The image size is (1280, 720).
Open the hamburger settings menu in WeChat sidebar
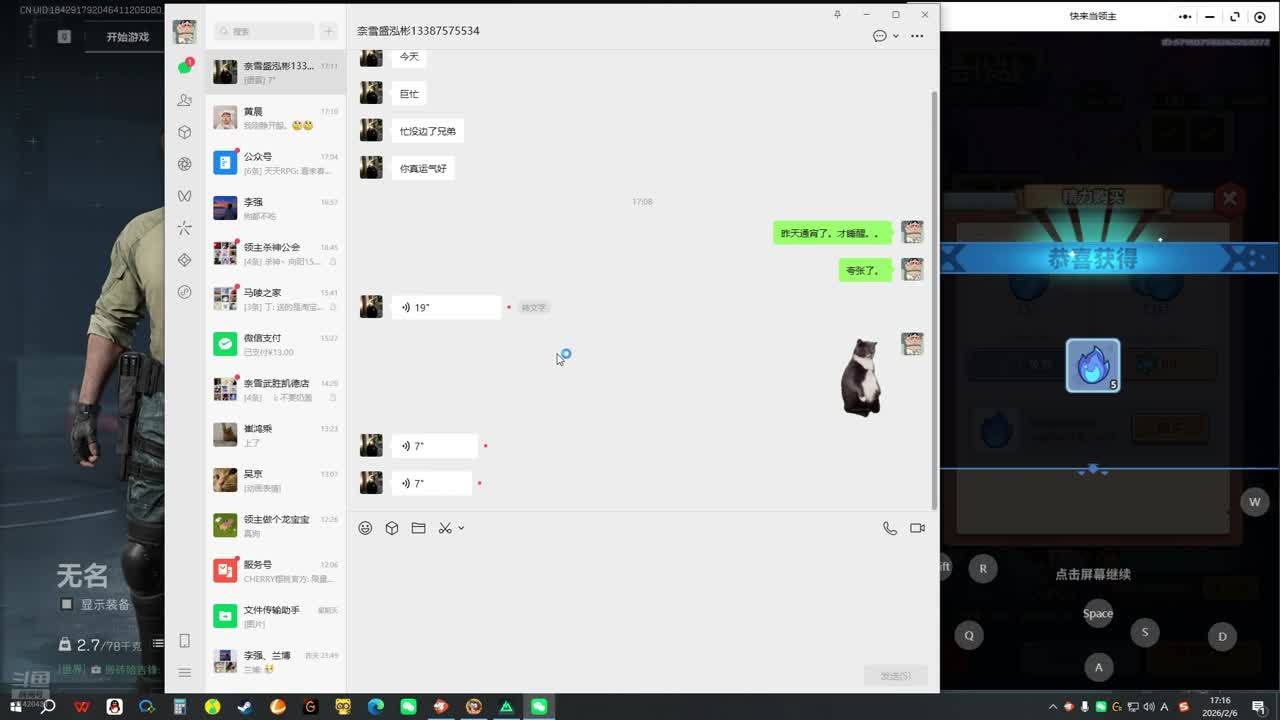pos(184,673)
